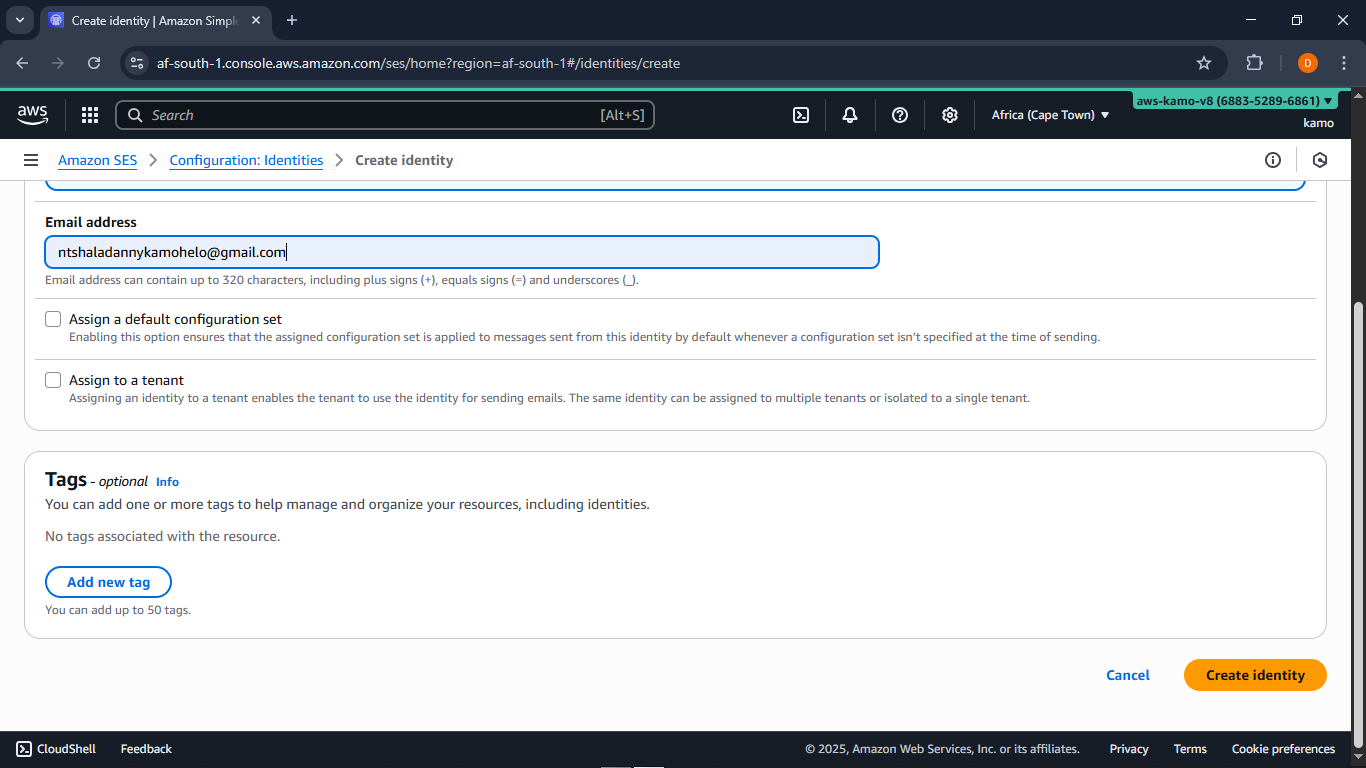Viewport: 1366px width, 768px height.
Task: Toggle the side navigation hamburger menu
Action: (31, 160)
